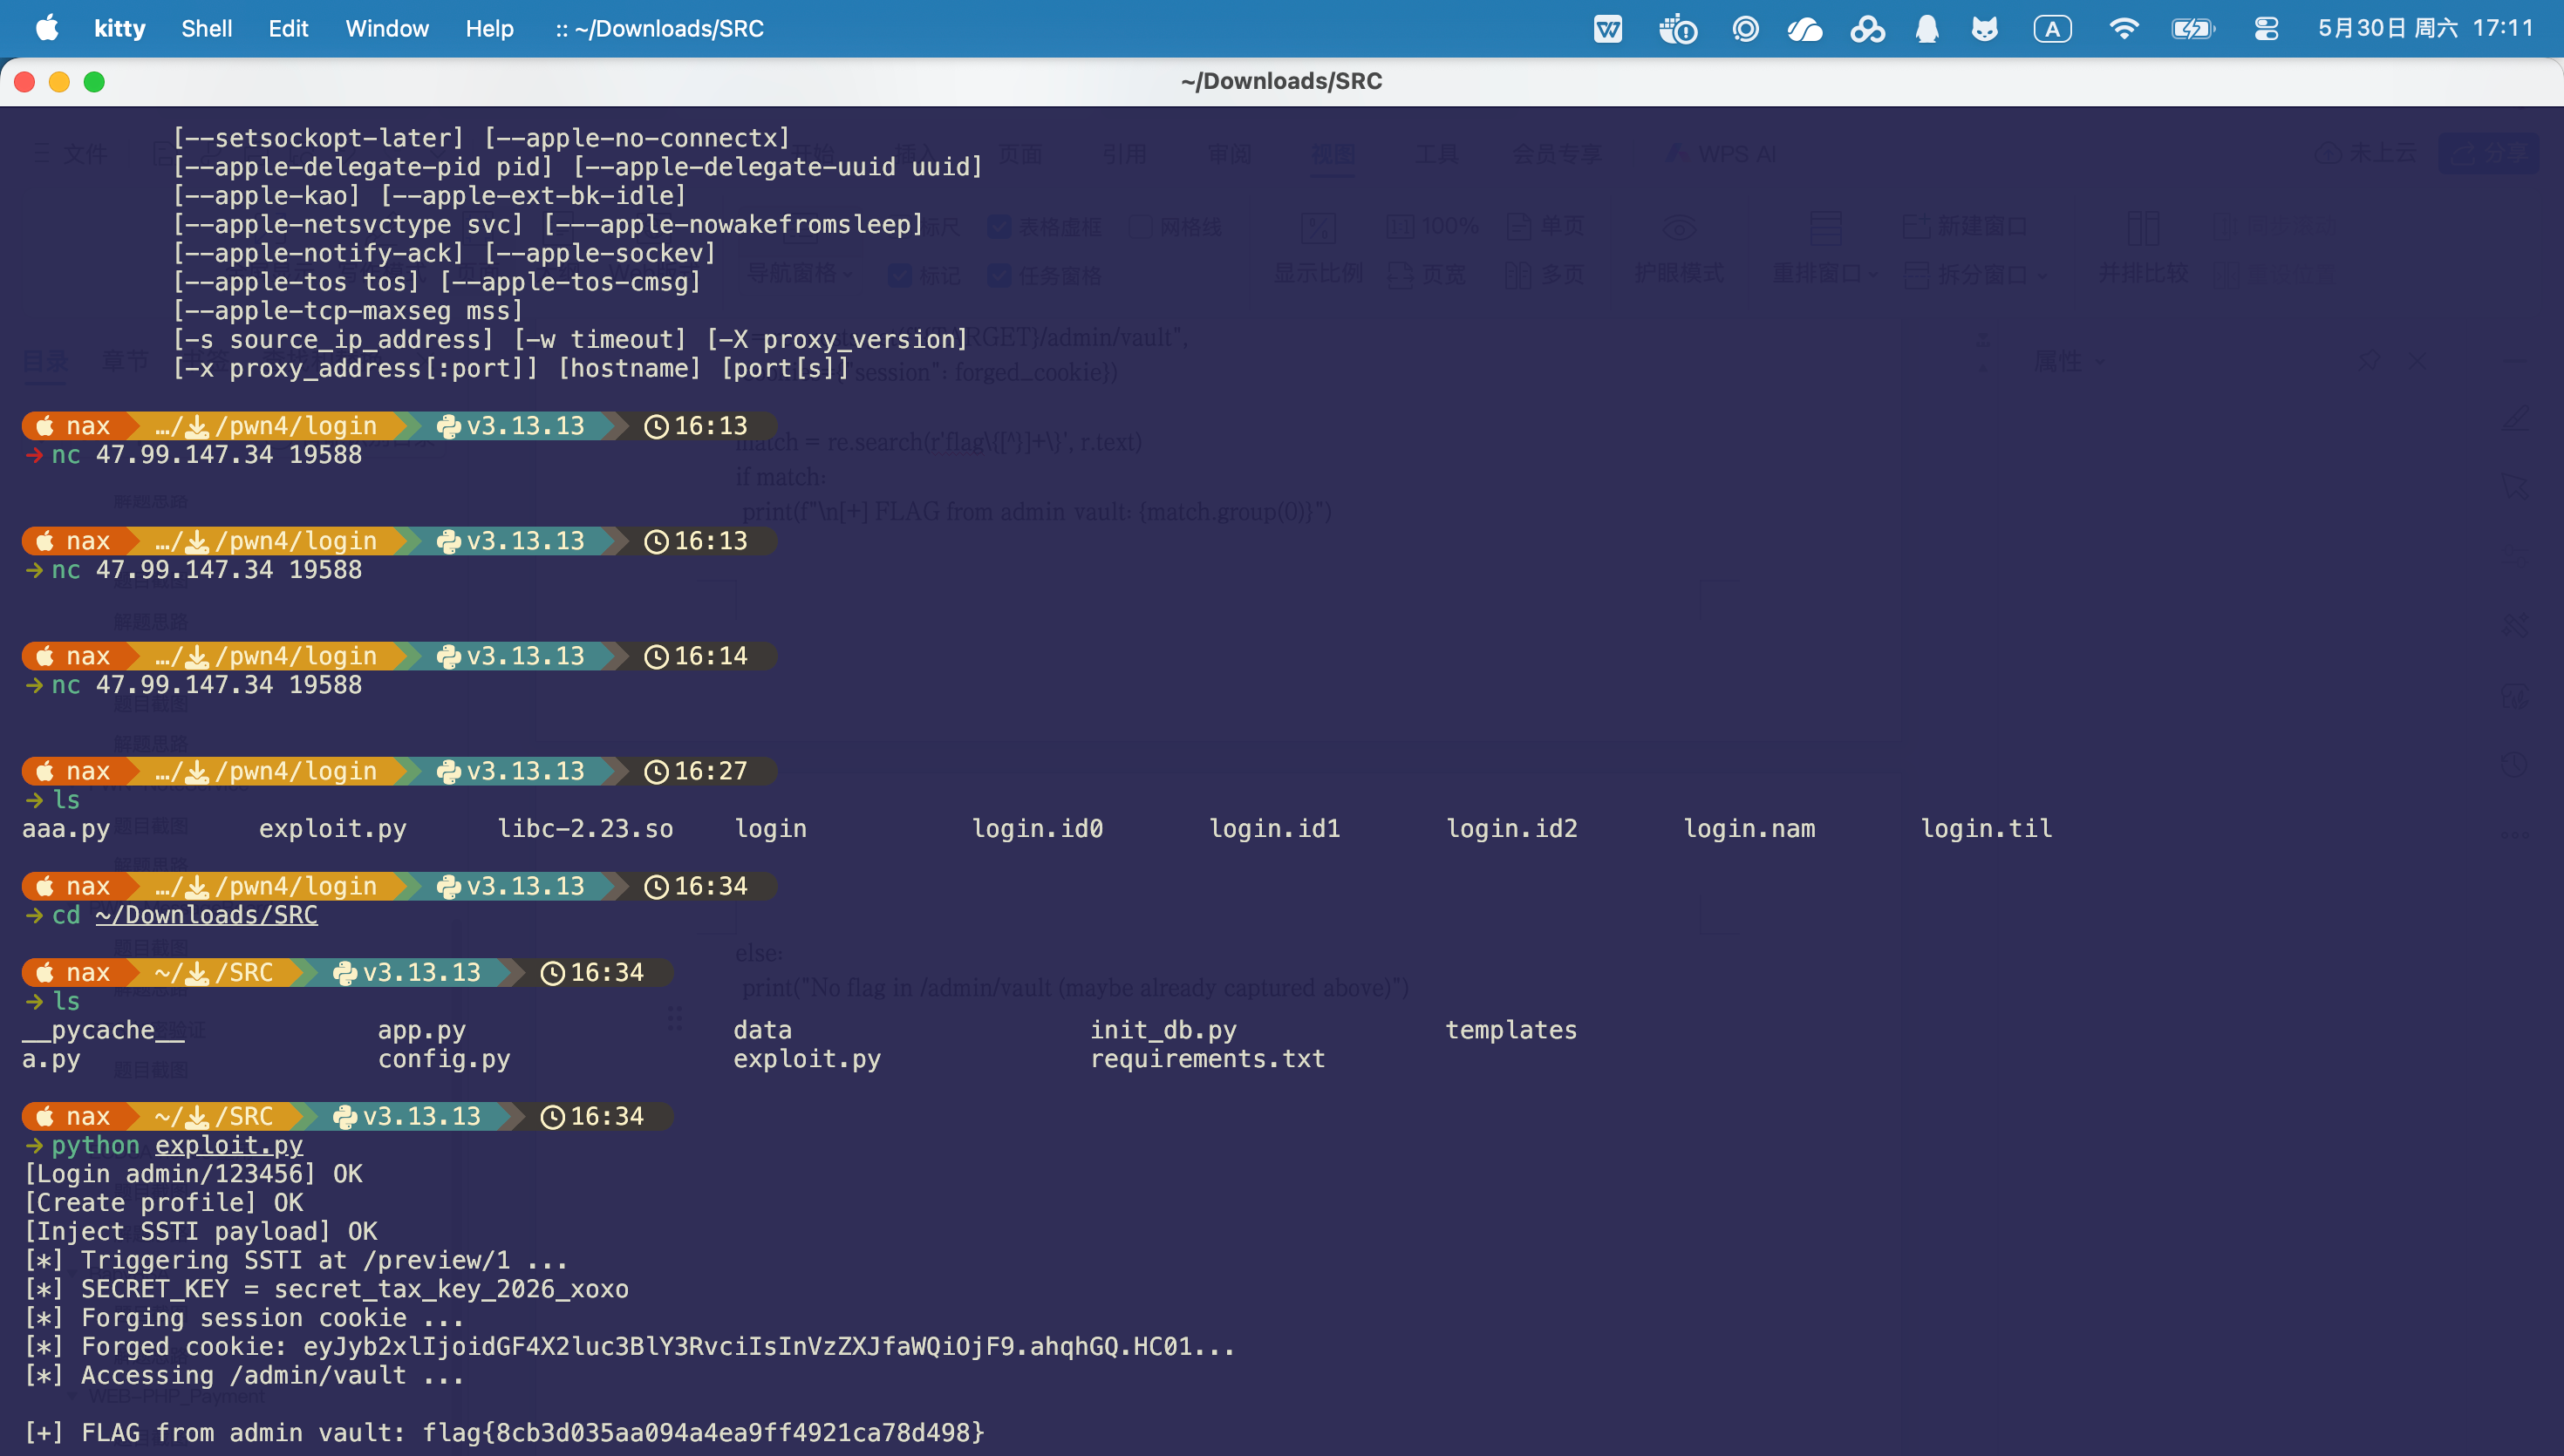Image resolution: width=2564 pixels, height=1456 pixels.
Task: Click the concentric-ring status icon
Action: tap(1745, 29)
